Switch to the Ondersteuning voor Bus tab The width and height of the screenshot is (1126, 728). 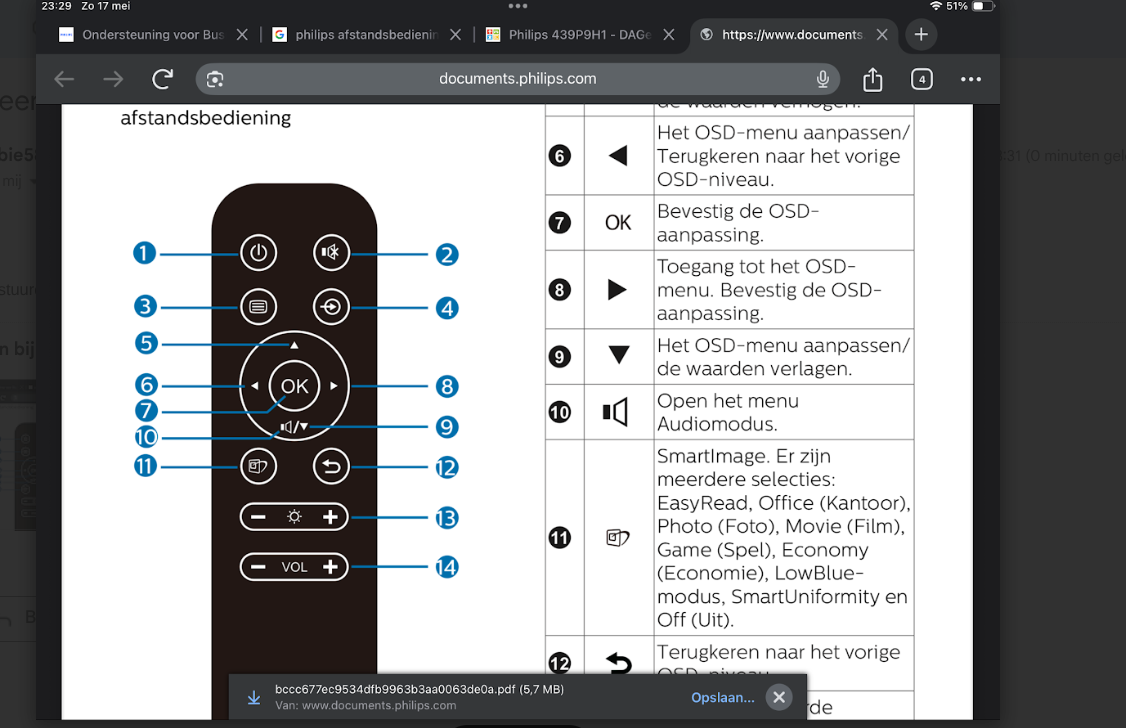click(x=142, y=34)
